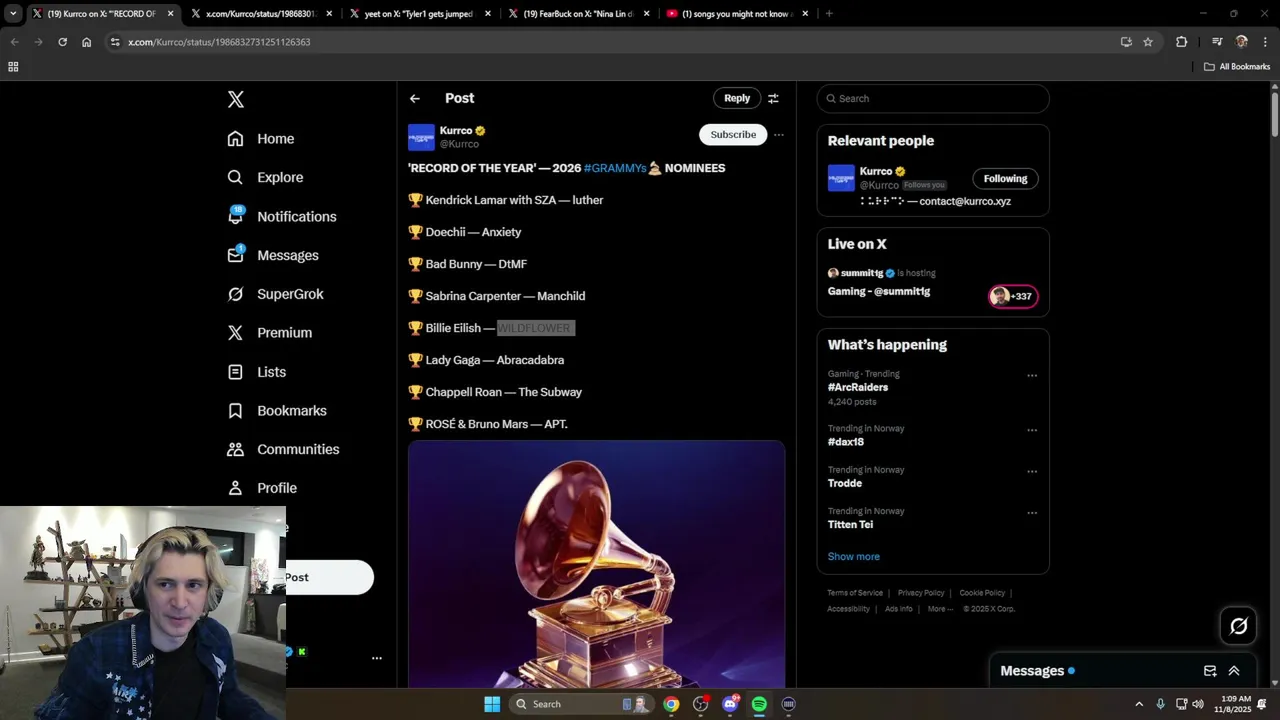This screenshot has height=720, width=1280.
Task: Click the browser home button
Action: tap(87, 42)
